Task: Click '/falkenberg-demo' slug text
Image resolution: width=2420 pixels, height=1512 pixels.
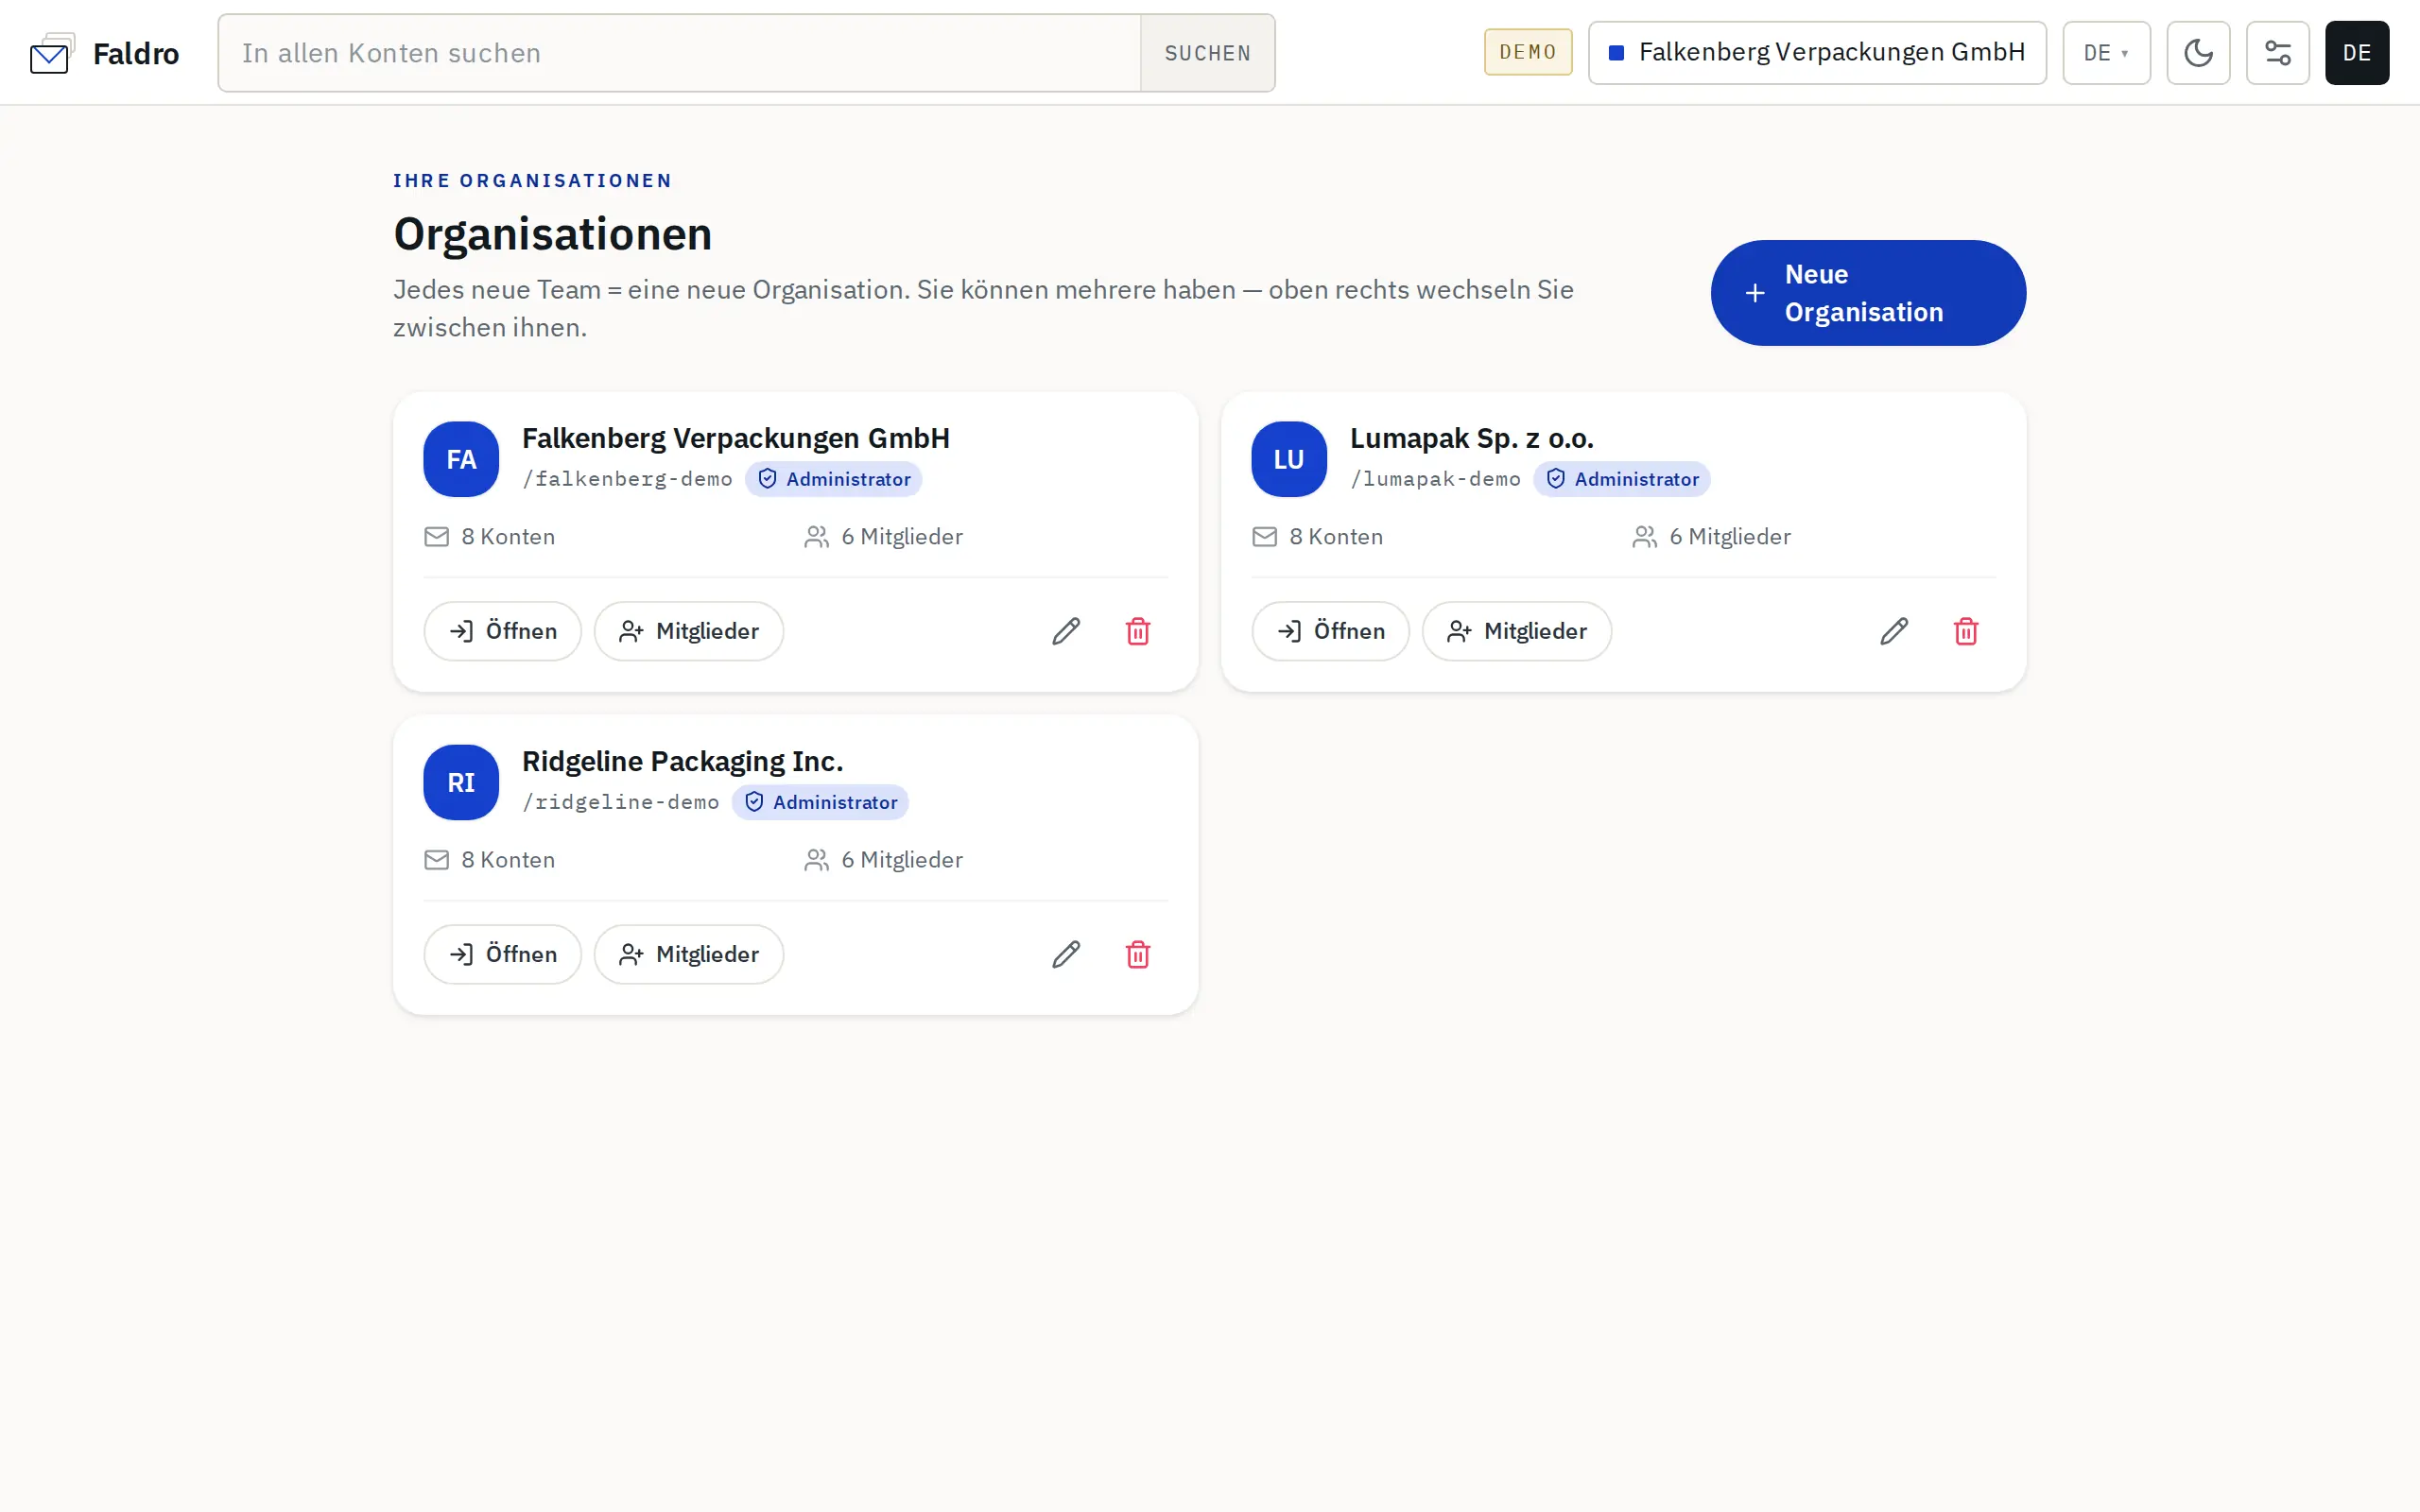Action: tap(628, 479)
